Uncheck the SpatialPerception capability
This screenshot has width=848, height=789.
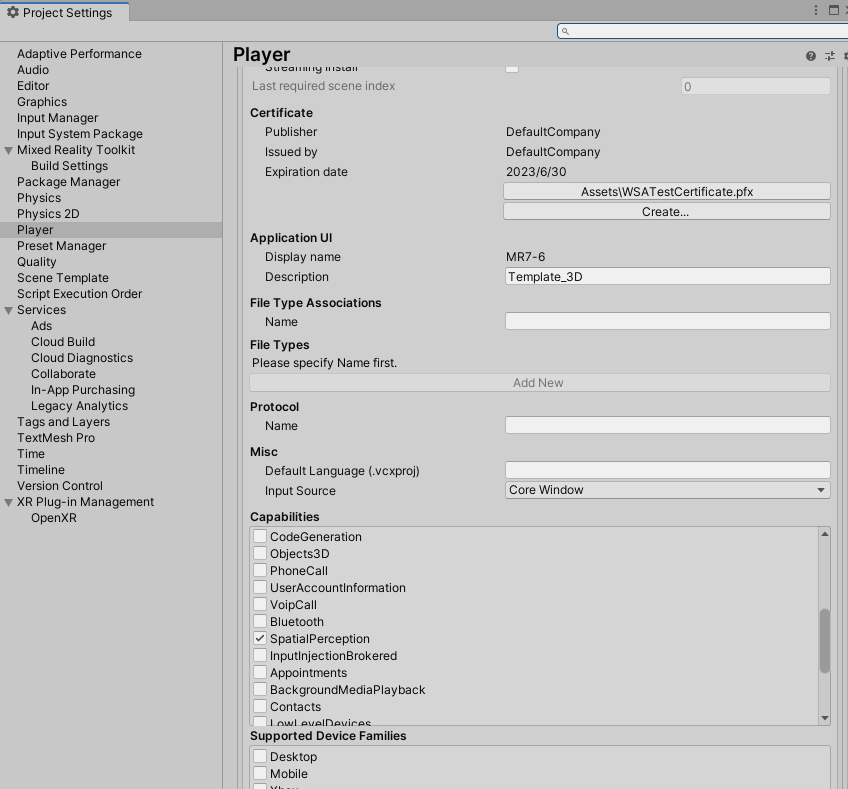point(260,638)
